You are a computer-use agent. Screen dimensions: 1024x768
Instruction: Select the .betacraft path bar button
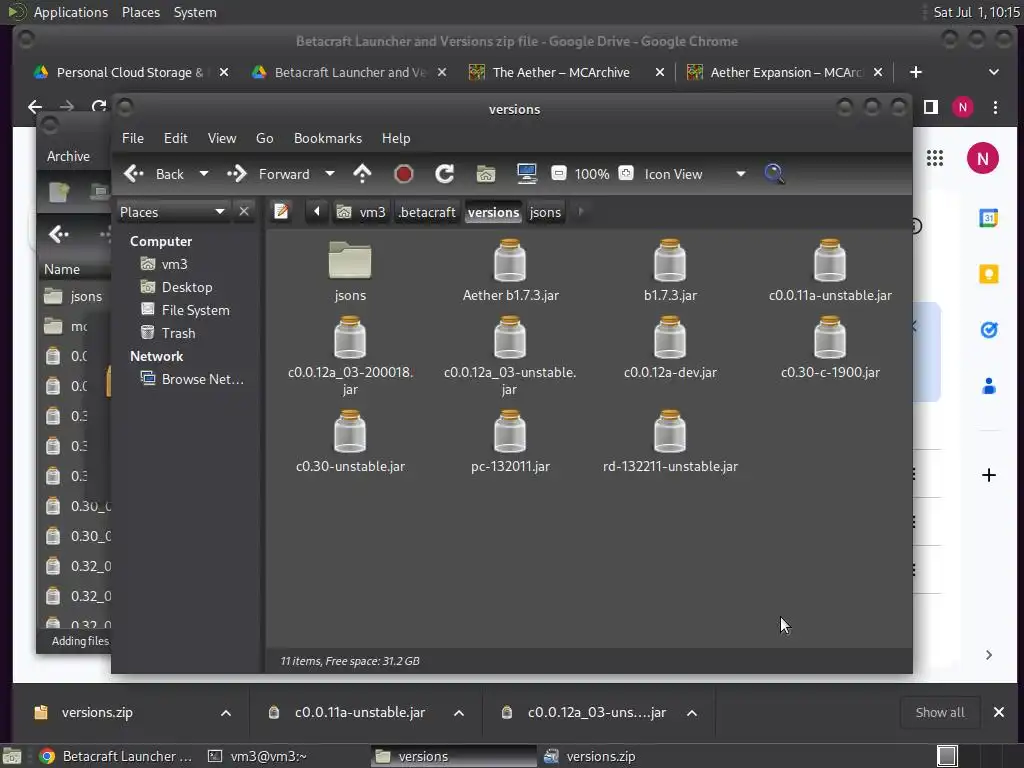(x=427, y=212)
